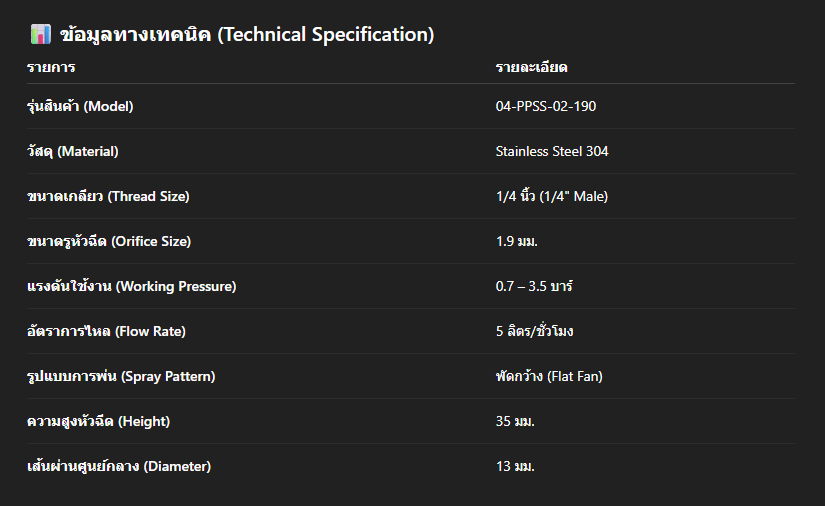Viewport: 825px width, 506px height.
Task: Click the Stainless Steel 304 value
Action: (x=552, y=151)
